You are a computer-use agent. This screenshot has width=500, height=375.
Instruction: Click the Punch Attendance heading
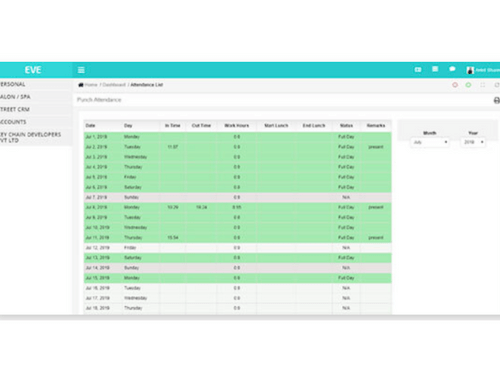tap(99, 100)
